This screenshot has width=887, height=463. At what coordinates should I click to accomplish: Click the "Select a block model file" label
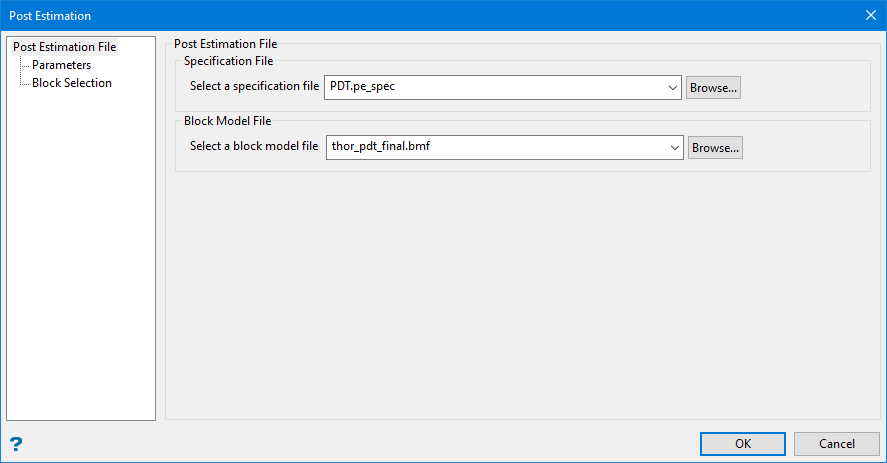[x=254, y=147]
